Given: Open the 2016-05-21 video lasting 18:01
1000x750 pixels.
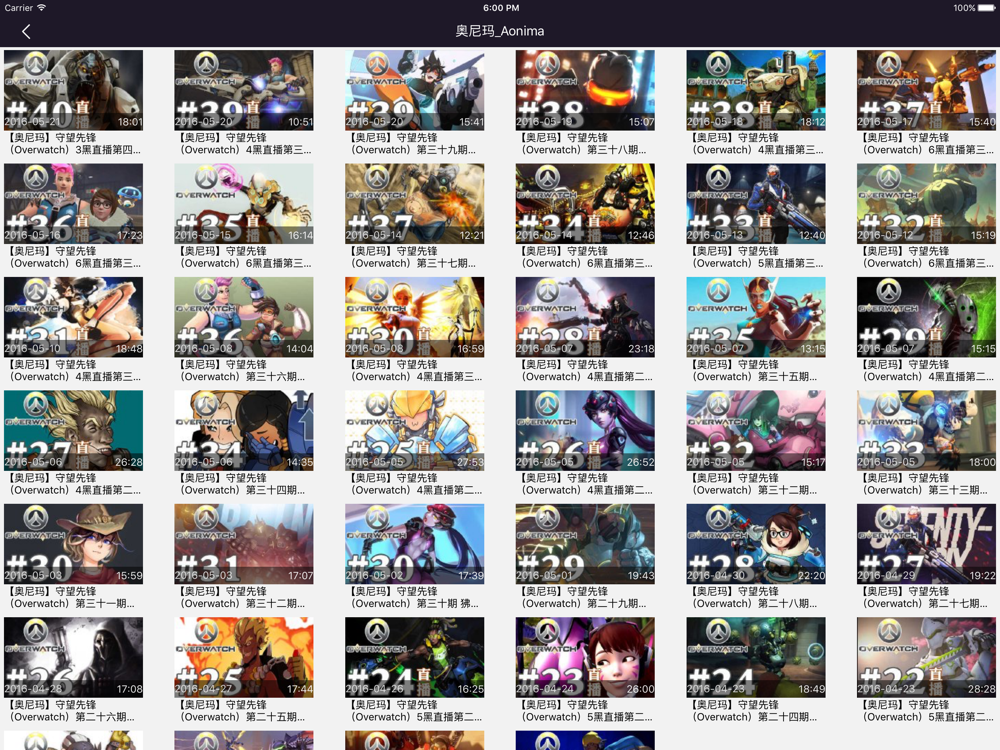Looking at the screenshot, I should (x=73, y=91).
